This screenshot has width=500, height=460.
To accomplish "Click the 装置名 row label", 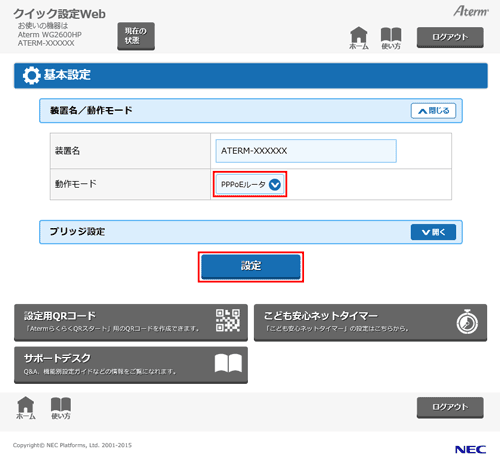I will pos(67,151).
